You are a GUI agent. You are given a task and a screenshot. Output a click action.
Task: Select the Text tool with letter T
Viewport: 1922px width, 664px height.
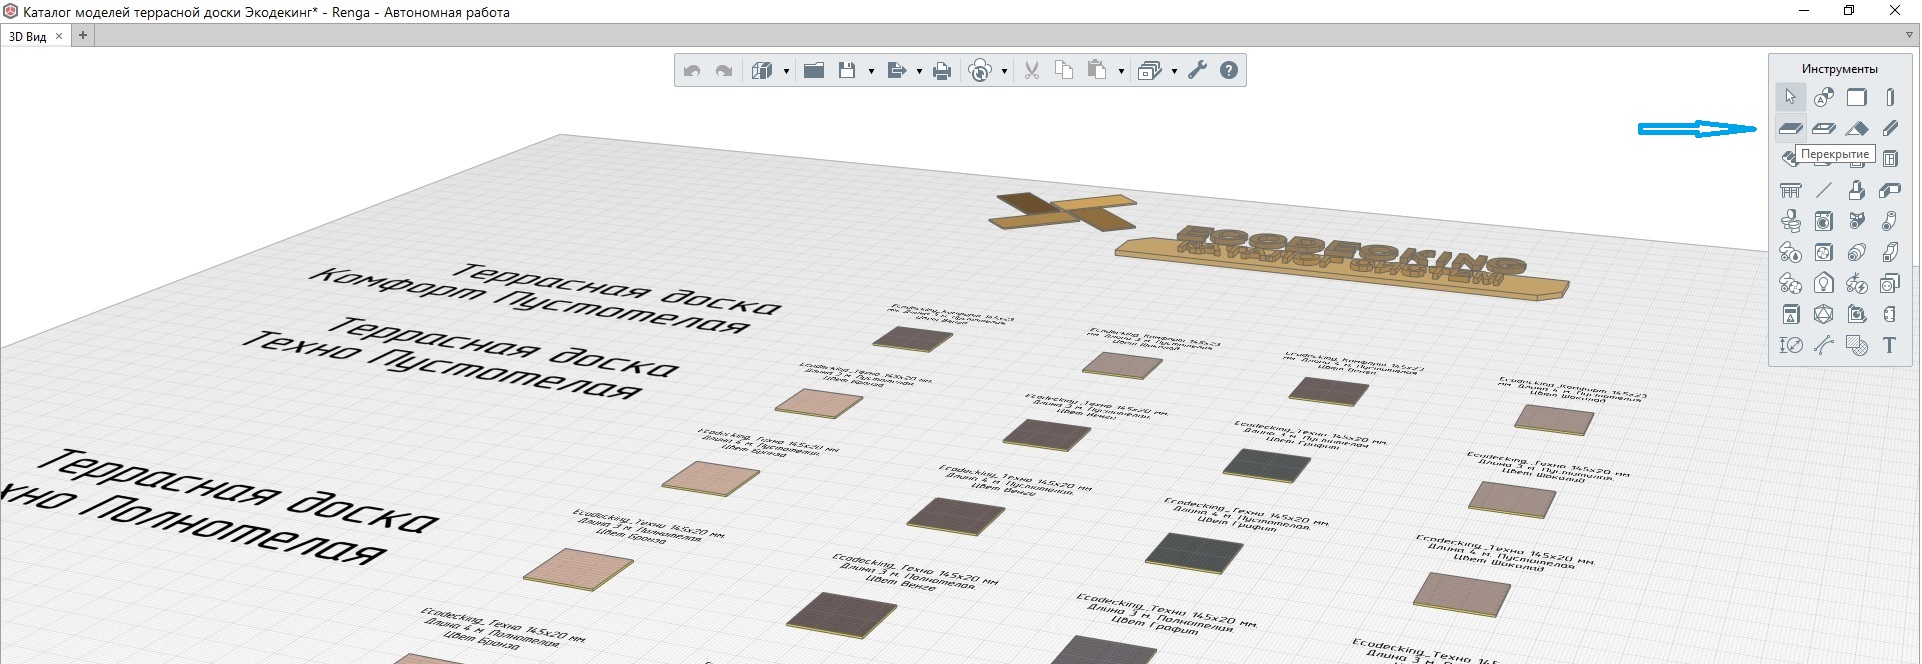click(x=1890, y=345)
